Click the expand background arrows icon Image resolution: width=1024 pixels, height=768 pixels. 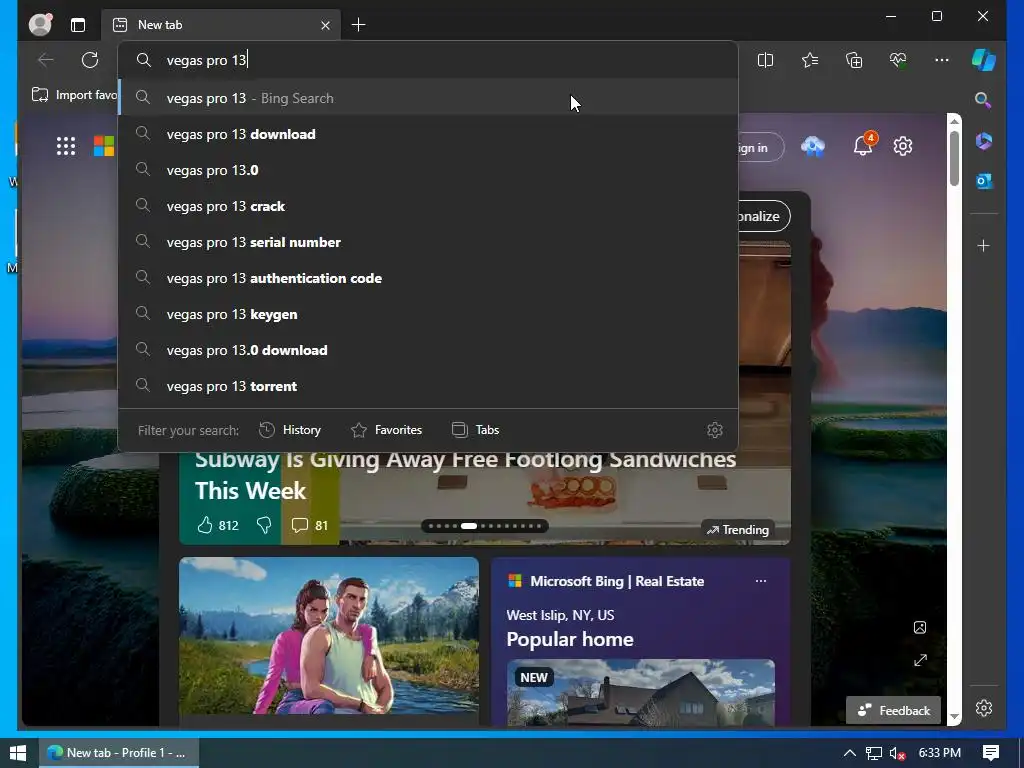pos(920,660)
